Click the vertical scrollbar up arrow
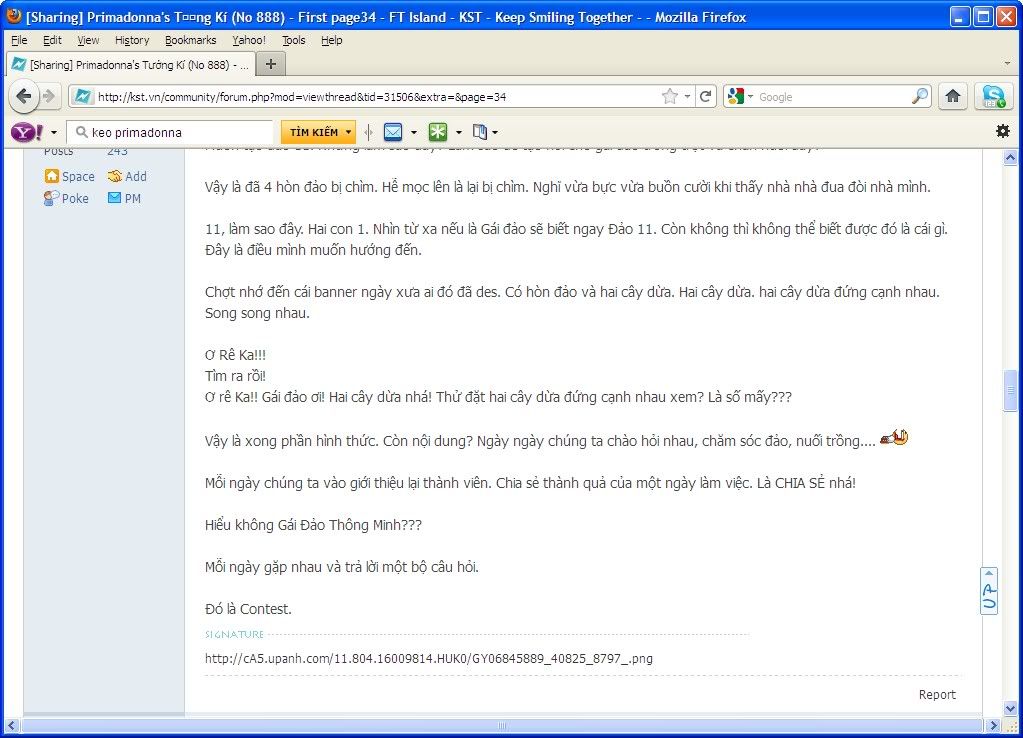The image size is (1023, 738). pyautogui.click(x=1010, y=157)
